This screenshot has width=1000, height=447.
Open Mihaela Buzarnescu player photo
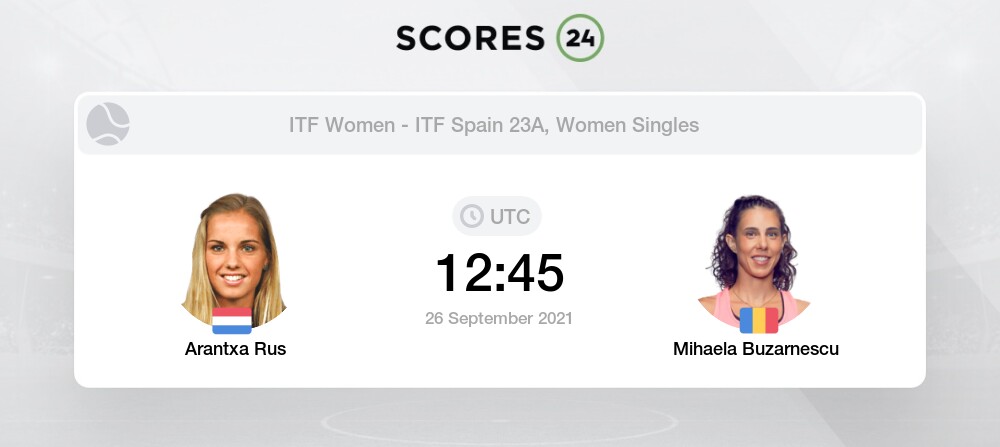pyautogui.click(x=755, y=260)
